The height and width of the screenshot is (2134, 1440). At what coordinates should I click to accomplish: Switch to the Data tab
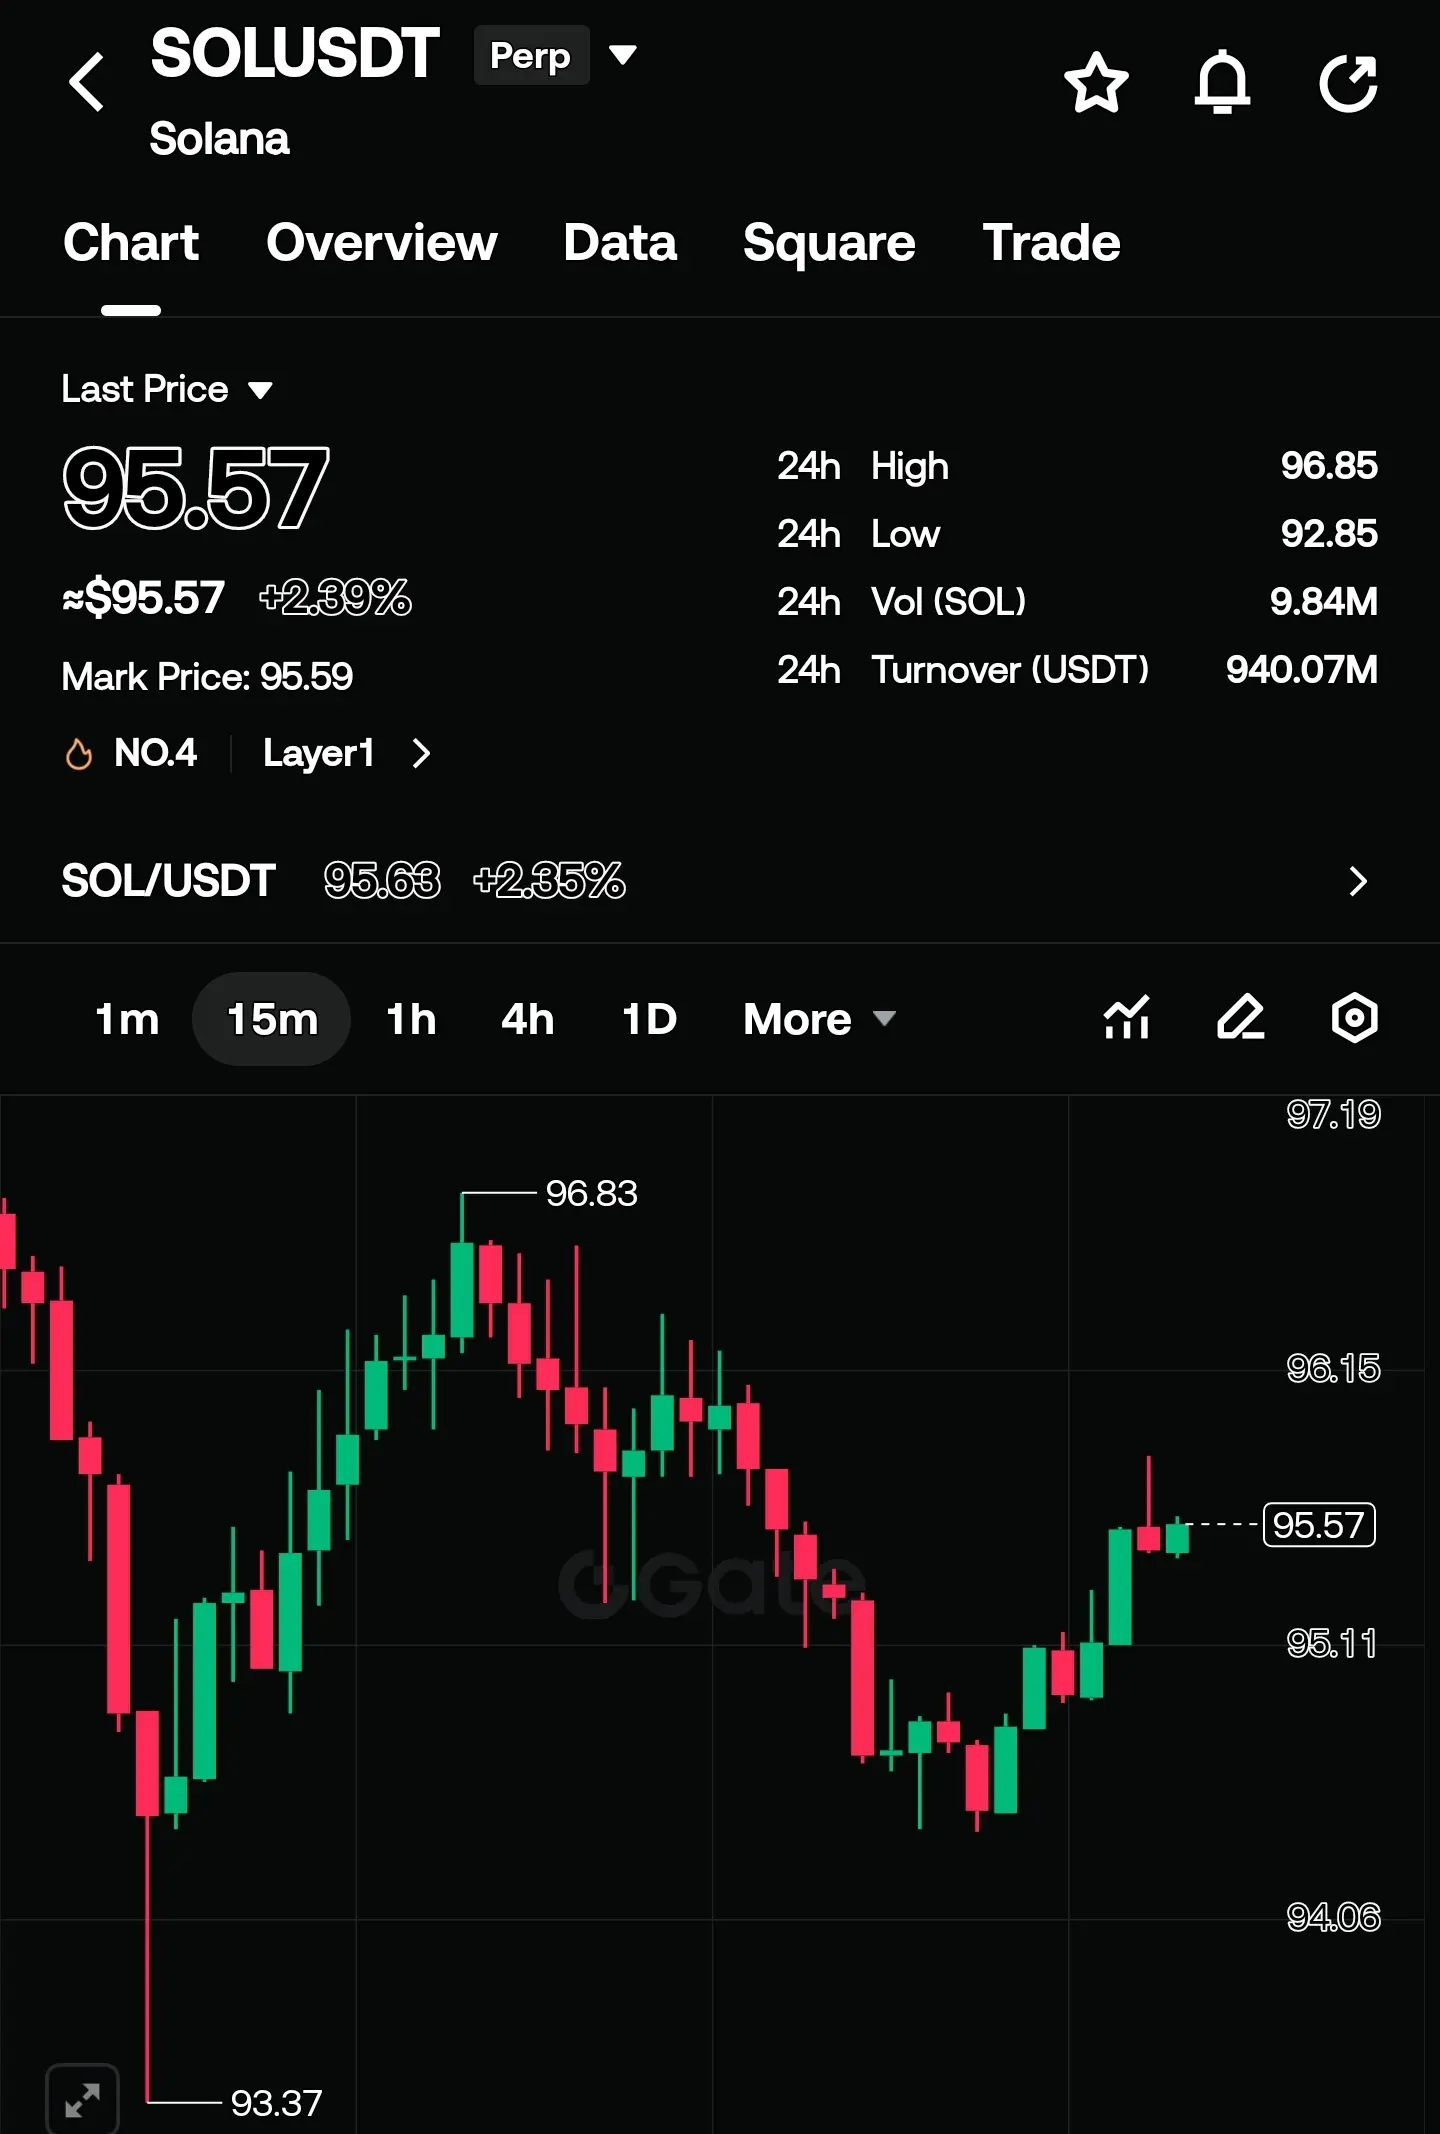click(x=620, y=242)
